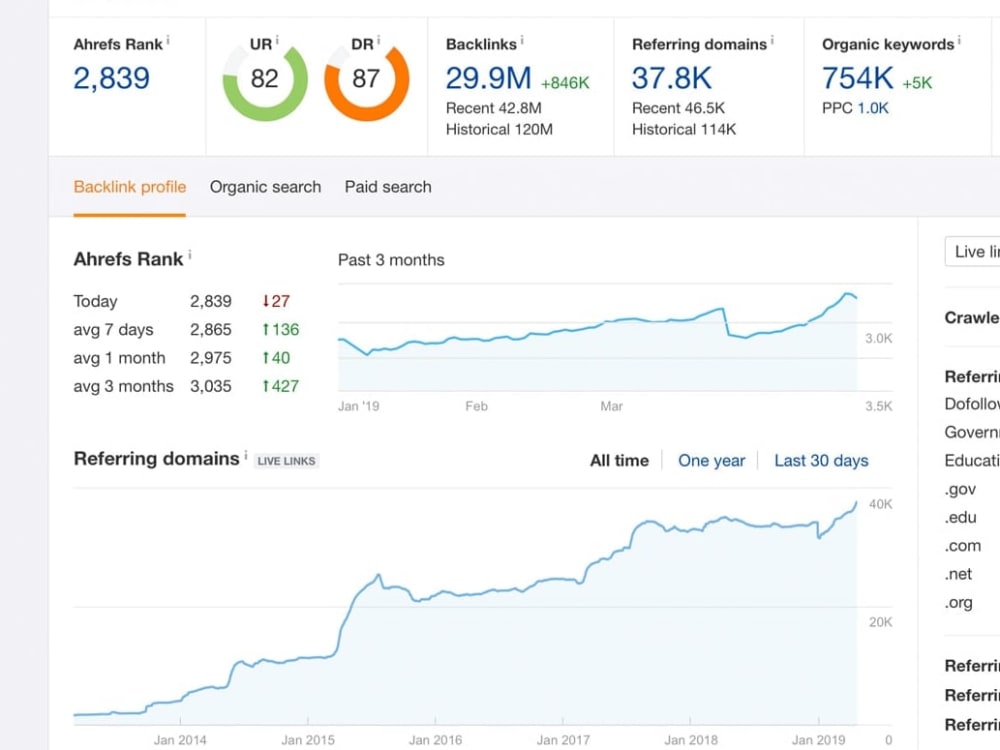This screenshot has width=1000, height=750.
Task: Click the +5K keywords change
Action: click(x=917, y=83)
